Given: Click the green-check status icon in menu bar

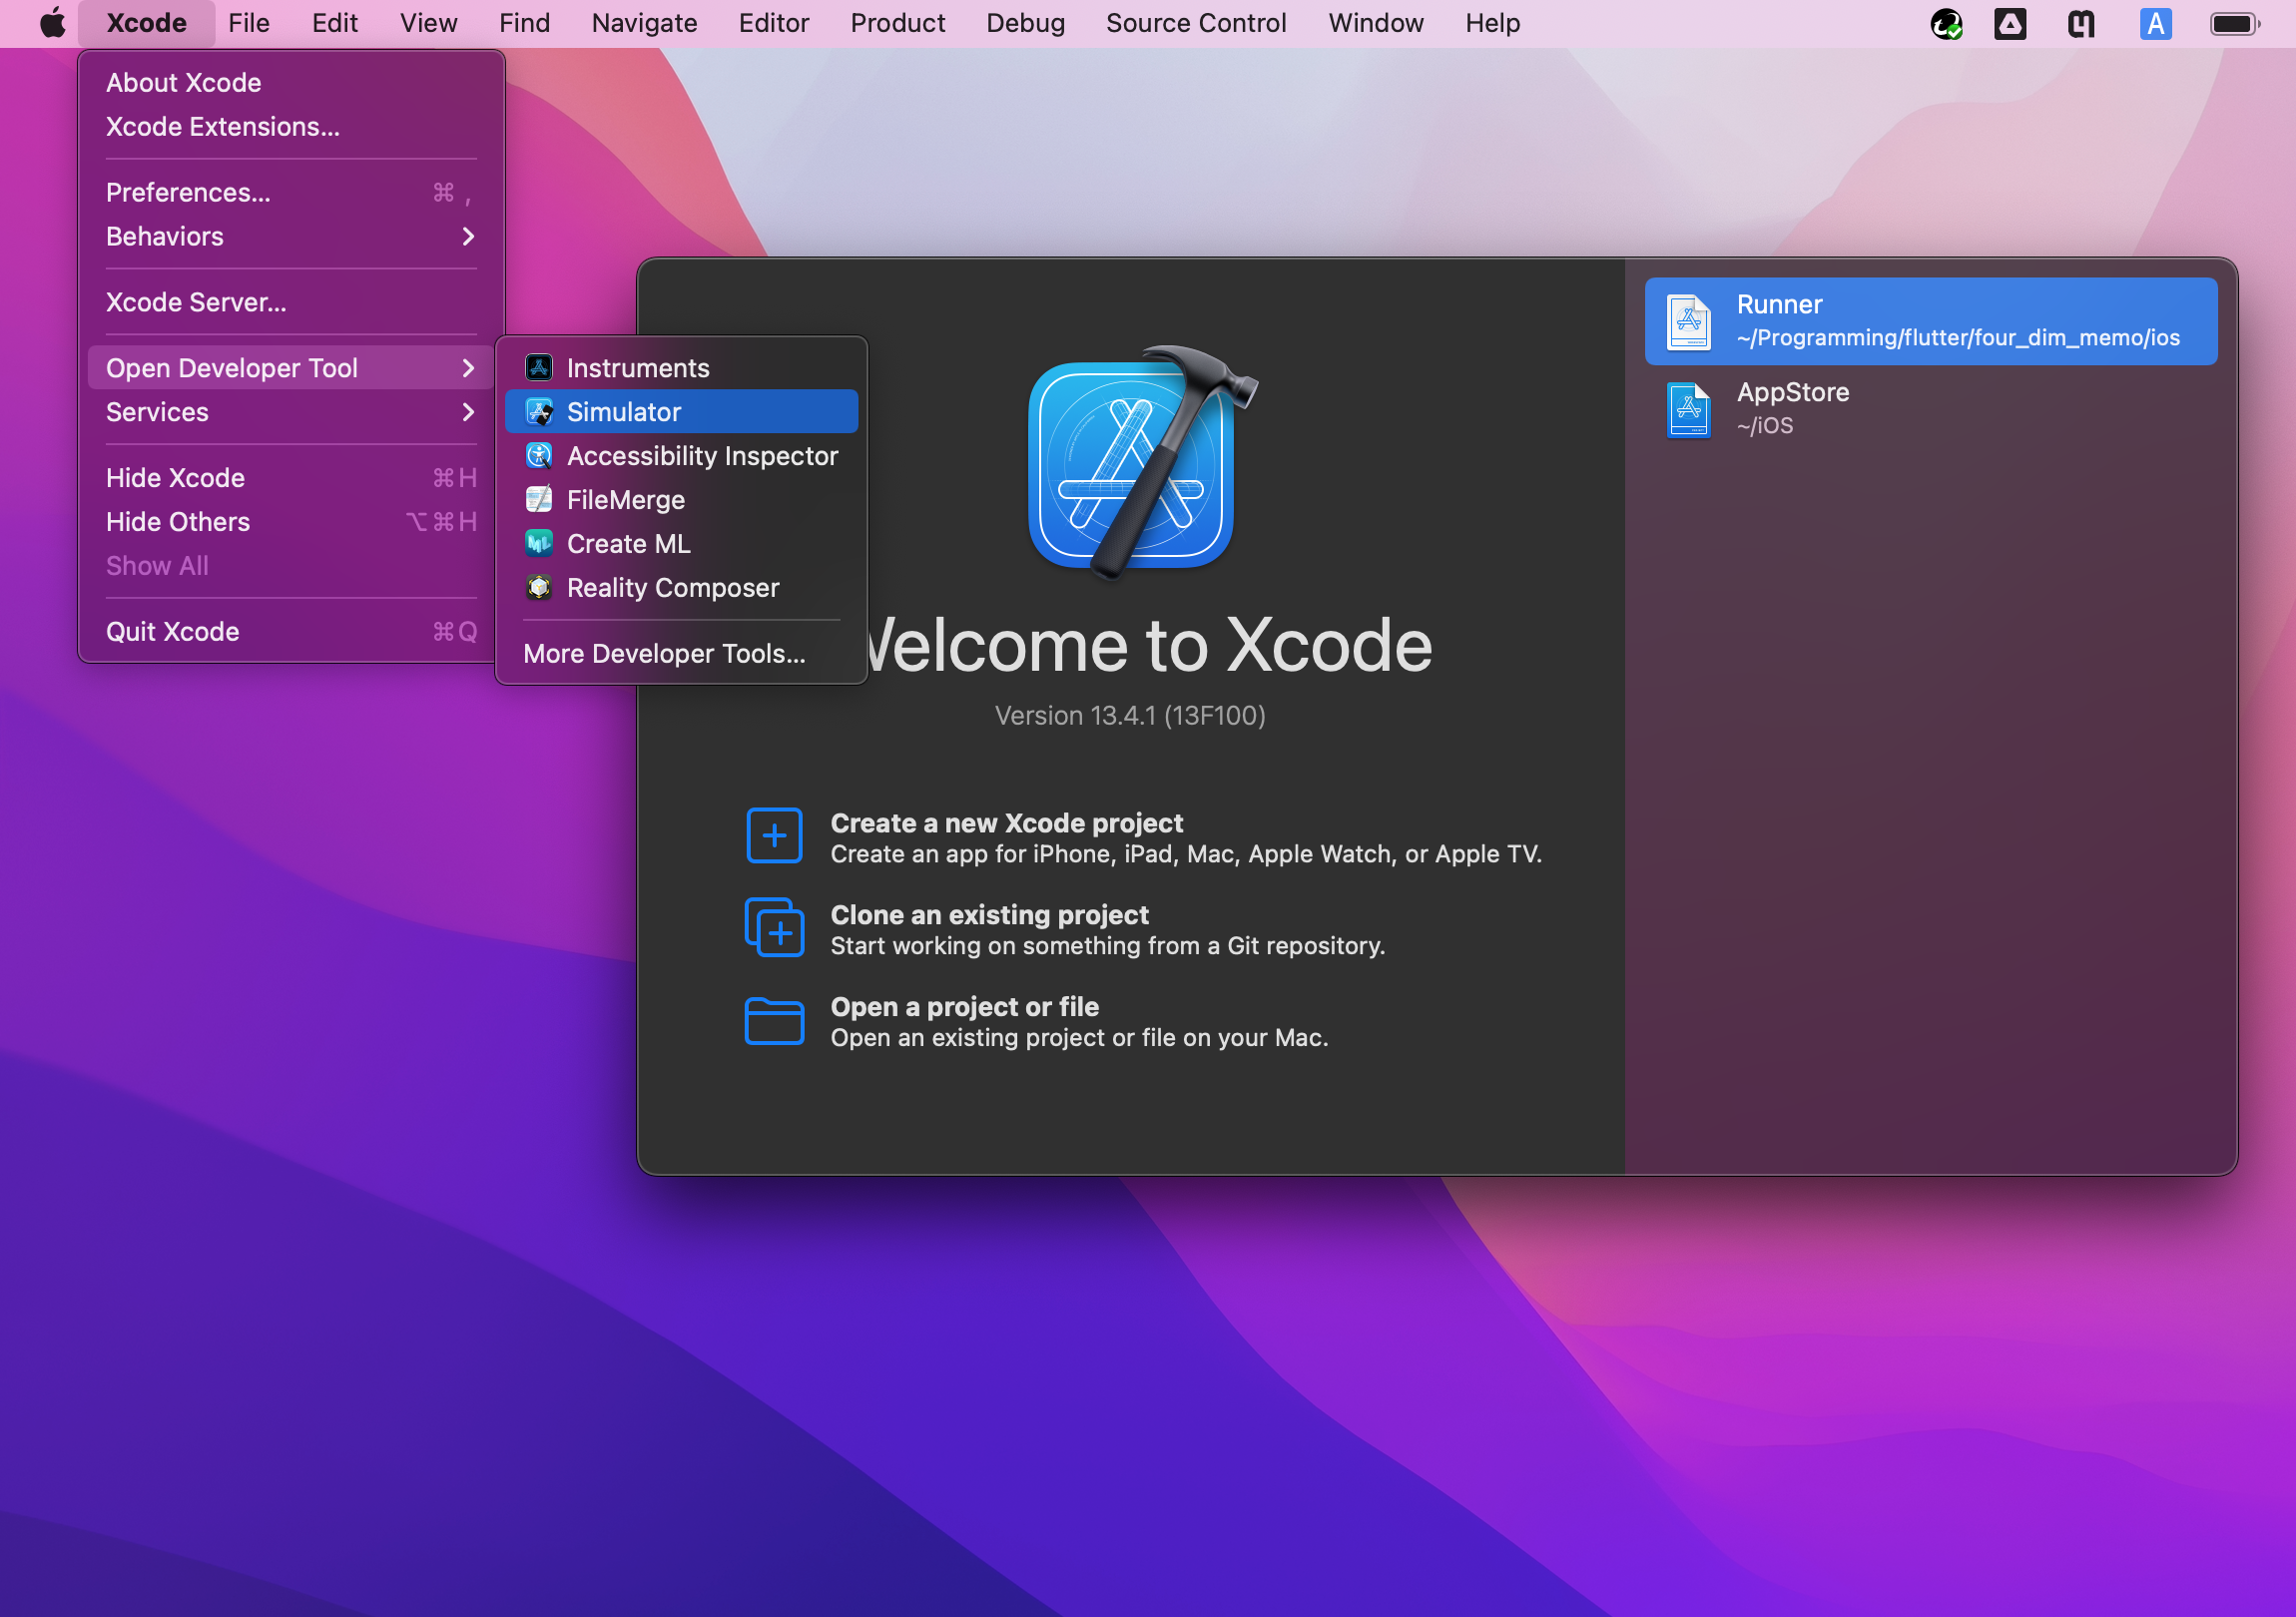Looking at the screenshot, I should [x=1946, y=23].
